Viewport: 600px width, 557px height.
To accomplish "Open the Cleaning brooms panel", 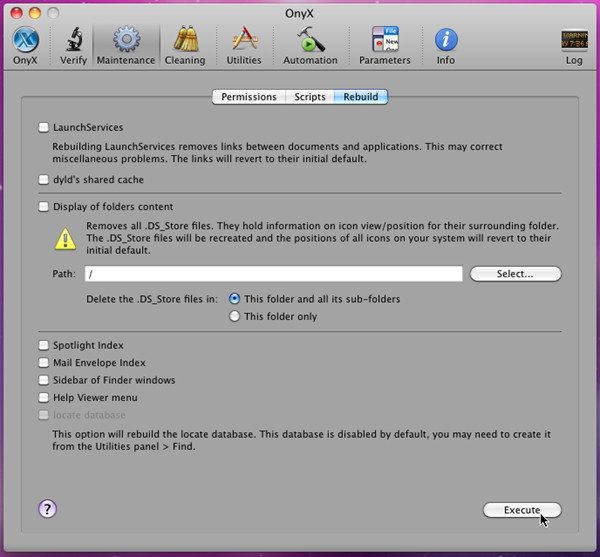I will pyautogui.click(x=185, y=46).
